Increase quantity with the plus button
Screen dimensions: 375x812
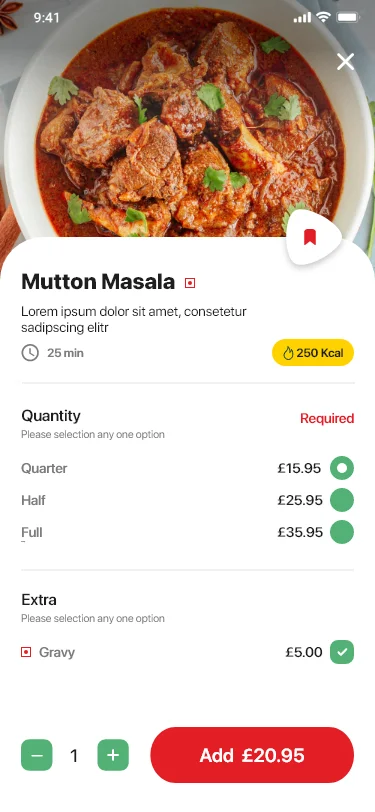(113, 755)
